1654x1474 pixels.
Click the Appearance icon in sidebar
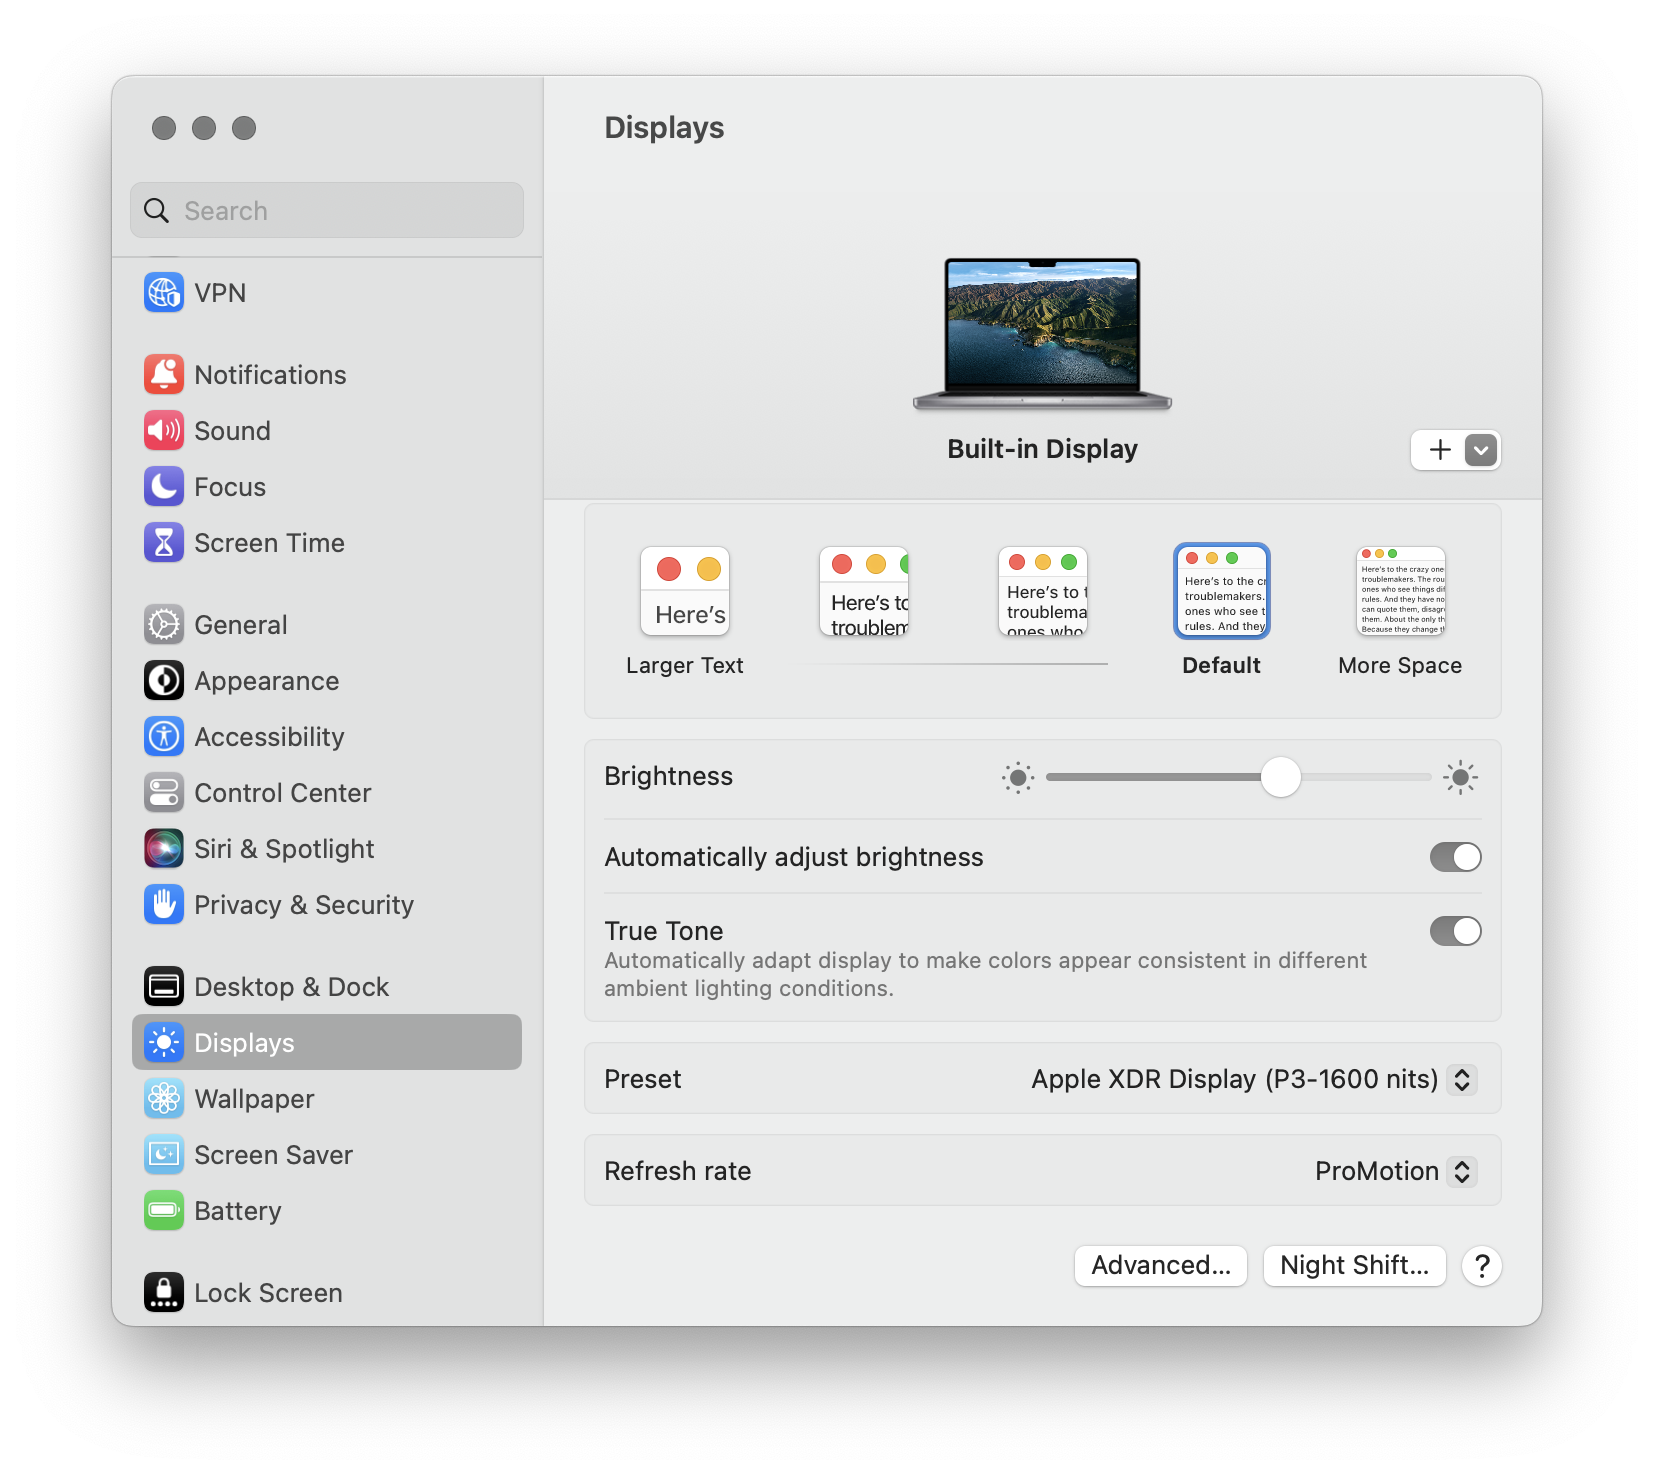tap(164, 681)
